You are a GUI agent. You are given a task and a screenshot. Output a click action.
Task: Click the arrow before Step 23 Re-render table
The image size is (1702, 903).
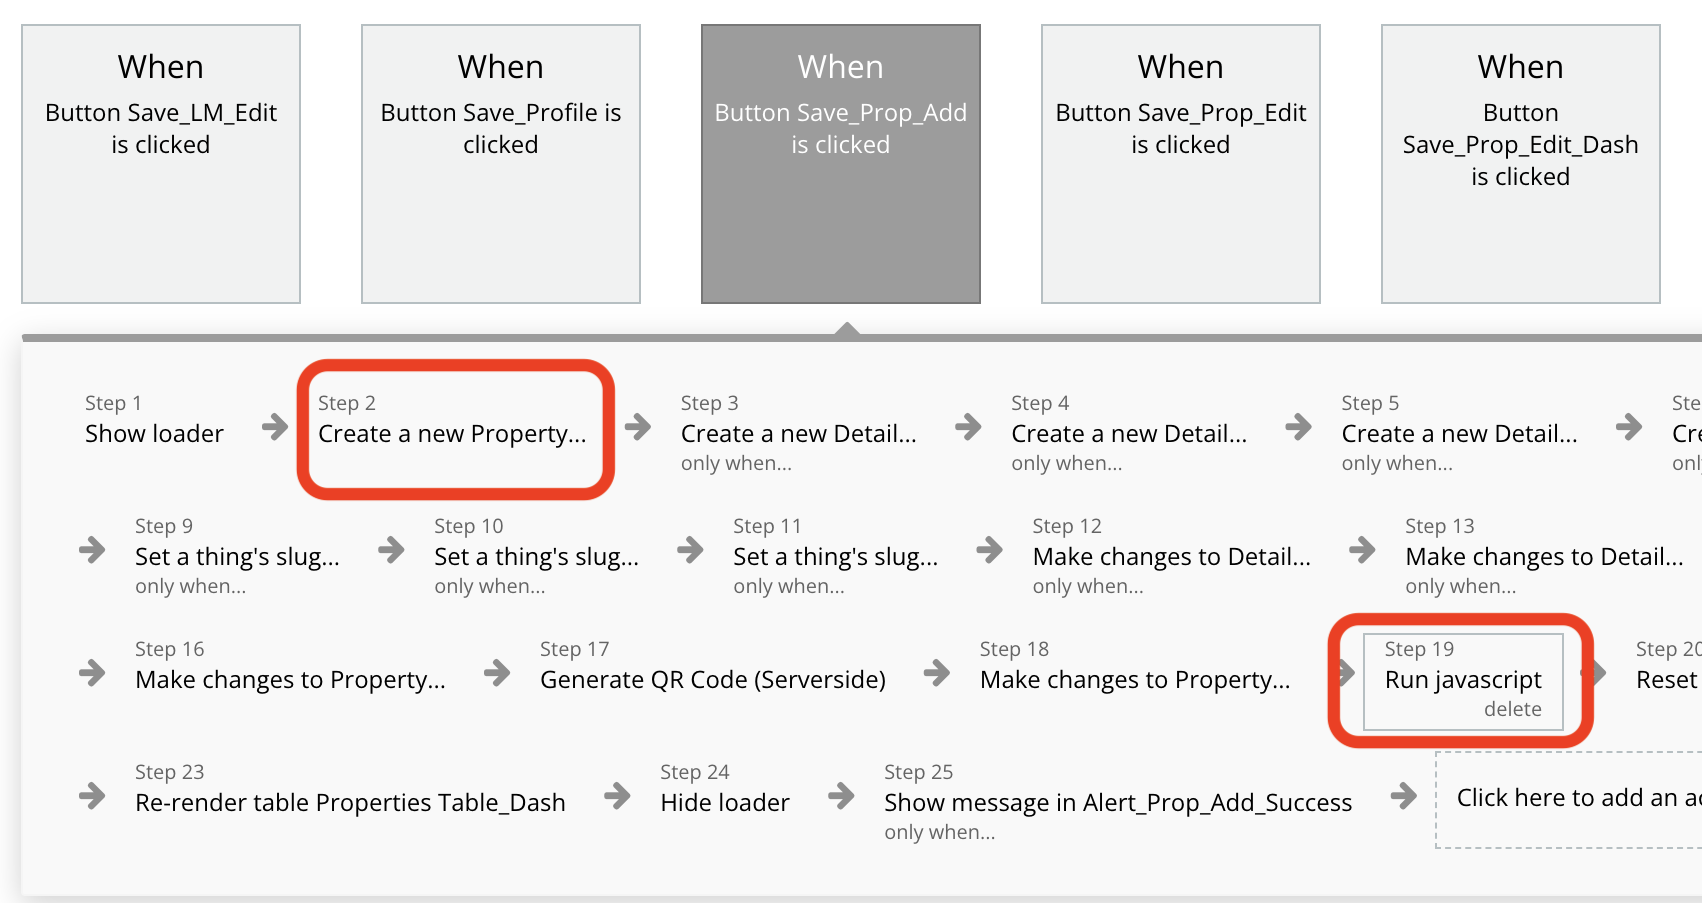(x=92, y=796)
